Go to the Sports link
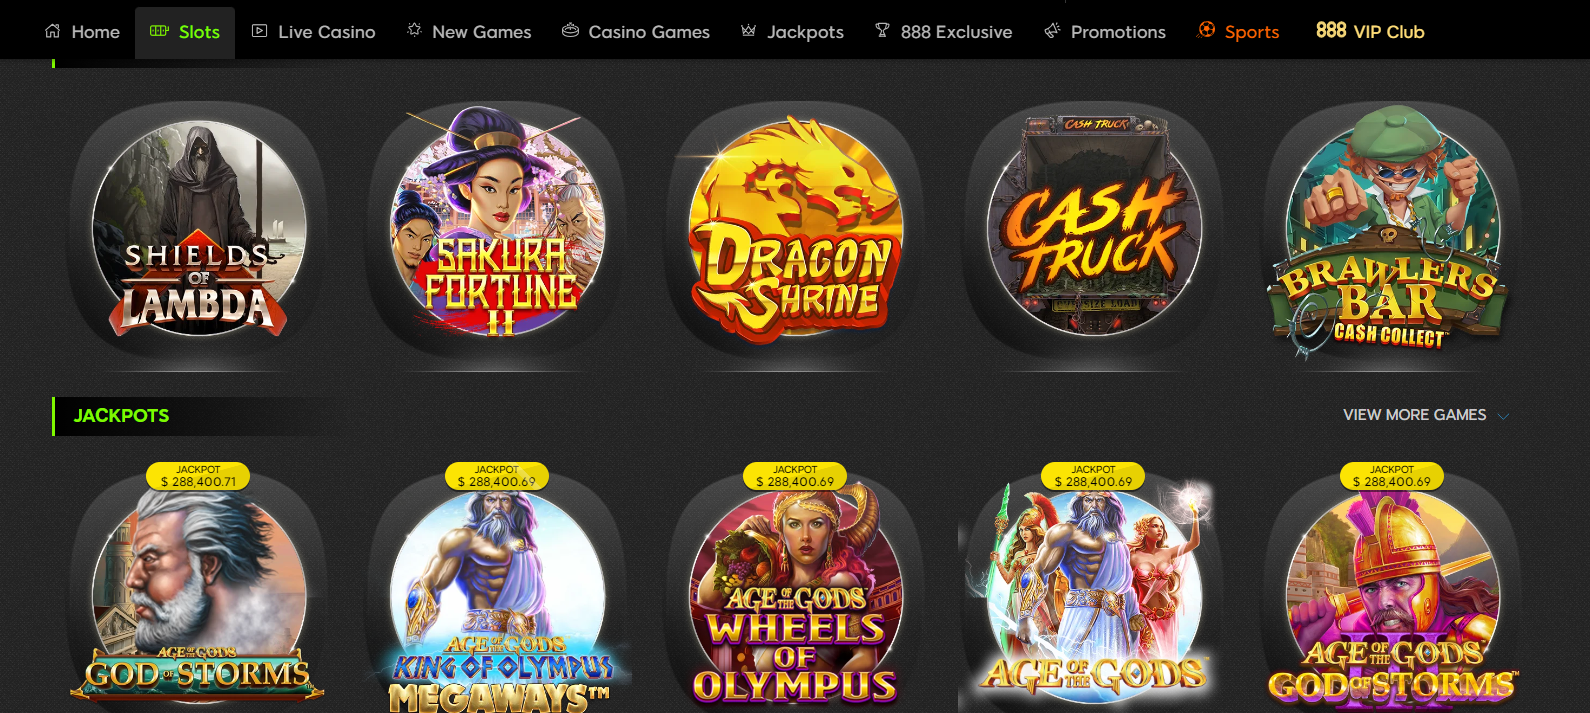 (x=1238, y=32)
